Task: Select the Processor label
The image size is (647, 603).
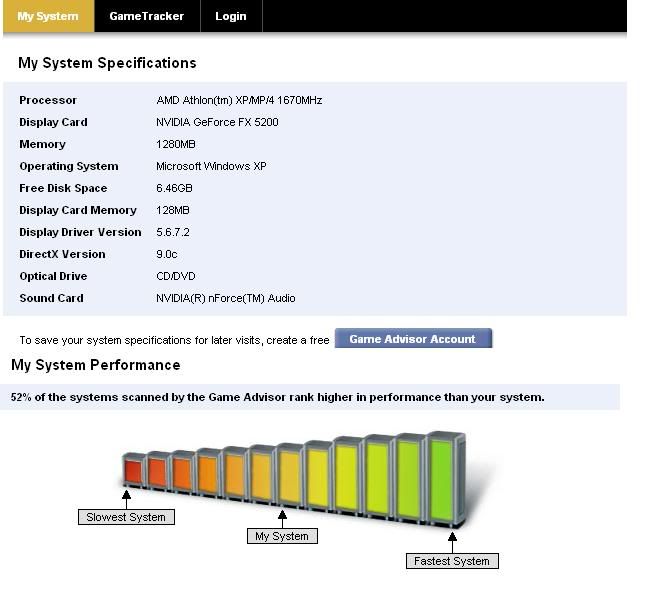Action: pyautogui.click(x=48, y=100)
